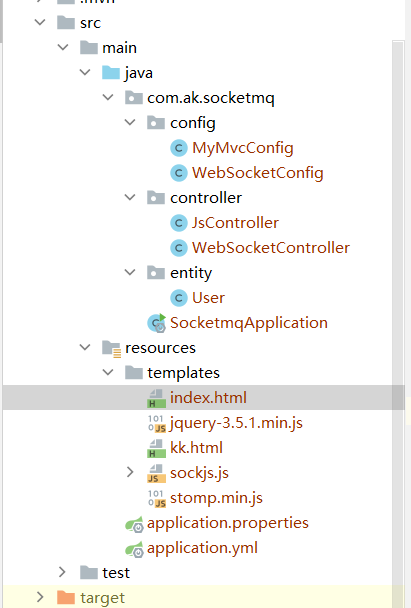Image resolution: width=411 pixels, height=608 pixels.
Task: Click the resources folder icon
Action: [112, 348]
